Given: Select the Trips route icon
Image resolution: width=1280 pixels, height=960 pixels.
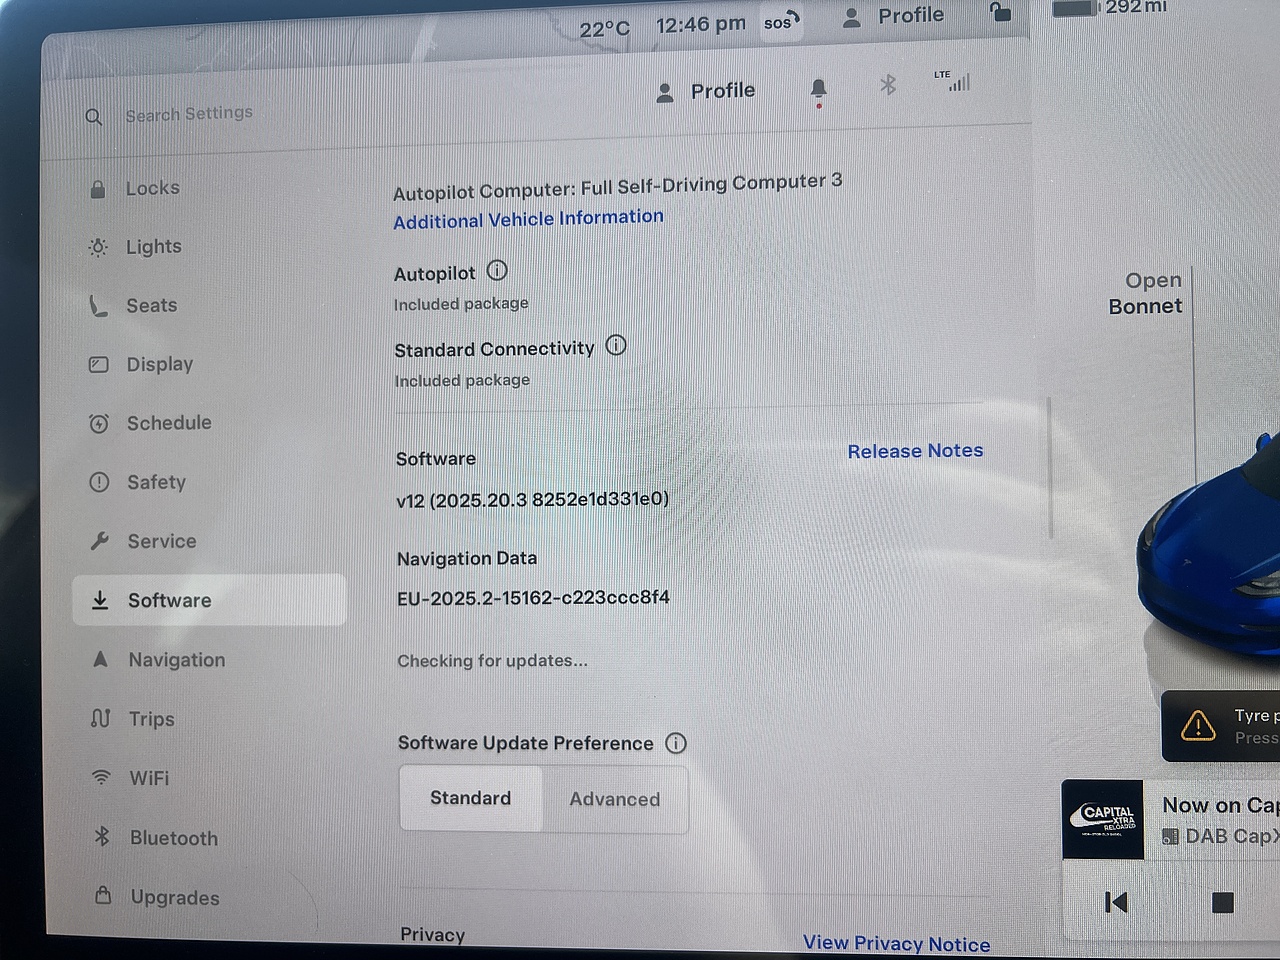Looking at the screenshot, I should coord(100,718).
